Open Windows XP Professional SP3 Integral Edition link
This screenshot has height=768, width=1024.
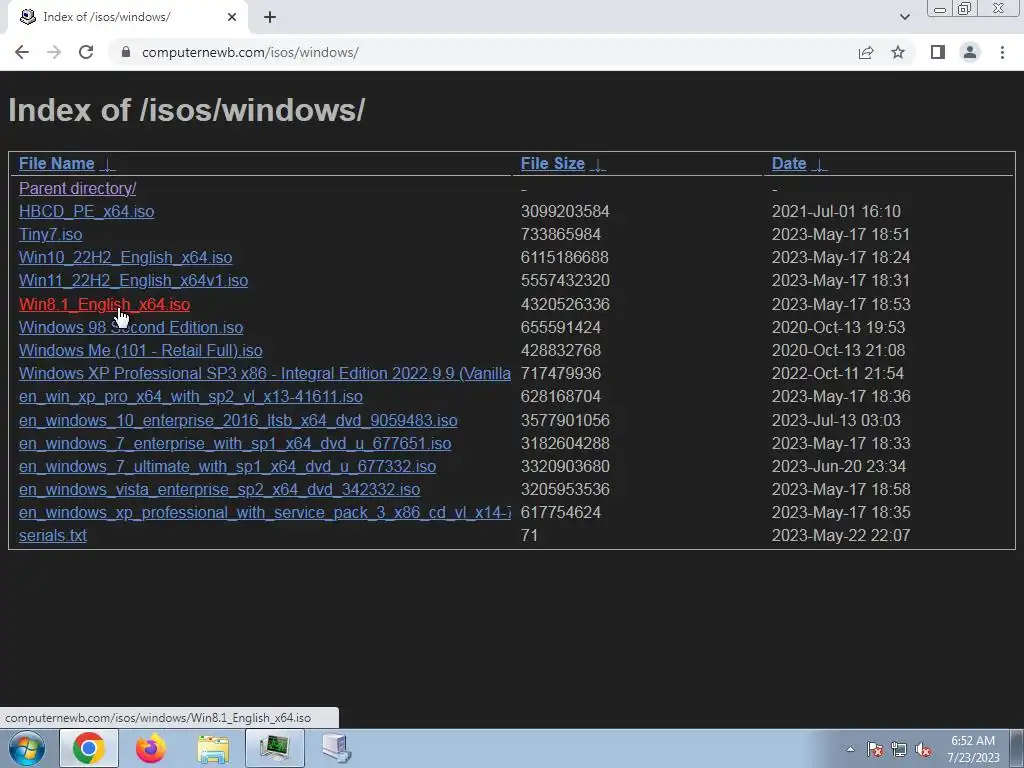tap(264, 374)
